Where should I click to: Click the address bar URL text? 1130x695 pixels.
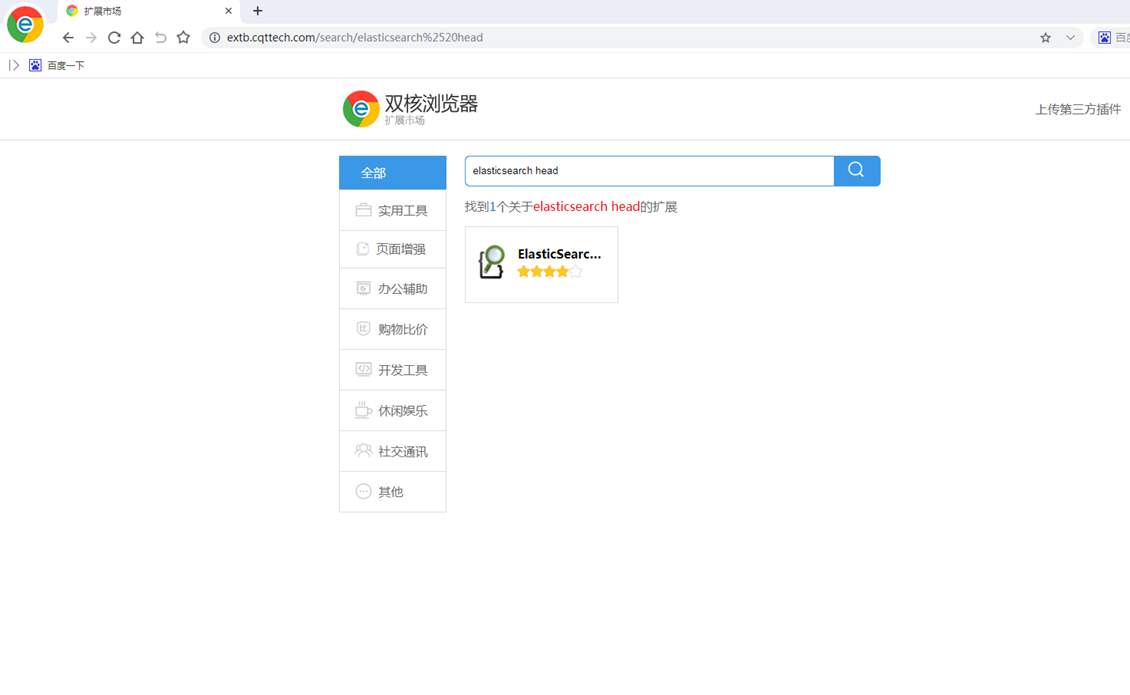(x=355, y=37)
